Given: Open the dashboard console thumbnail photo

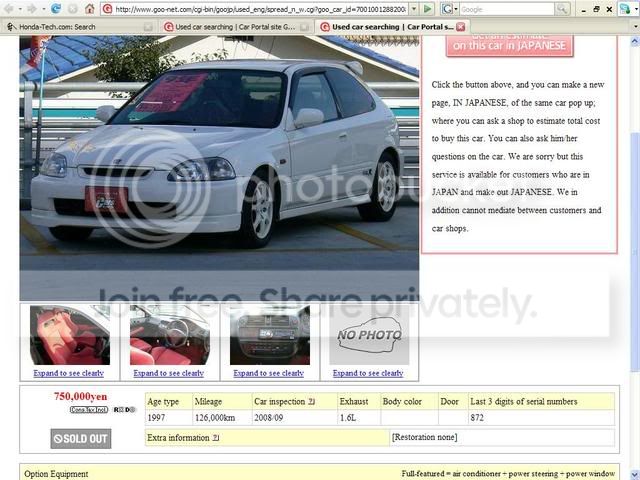Looking at the screenshot, I should tap(269, 336).
